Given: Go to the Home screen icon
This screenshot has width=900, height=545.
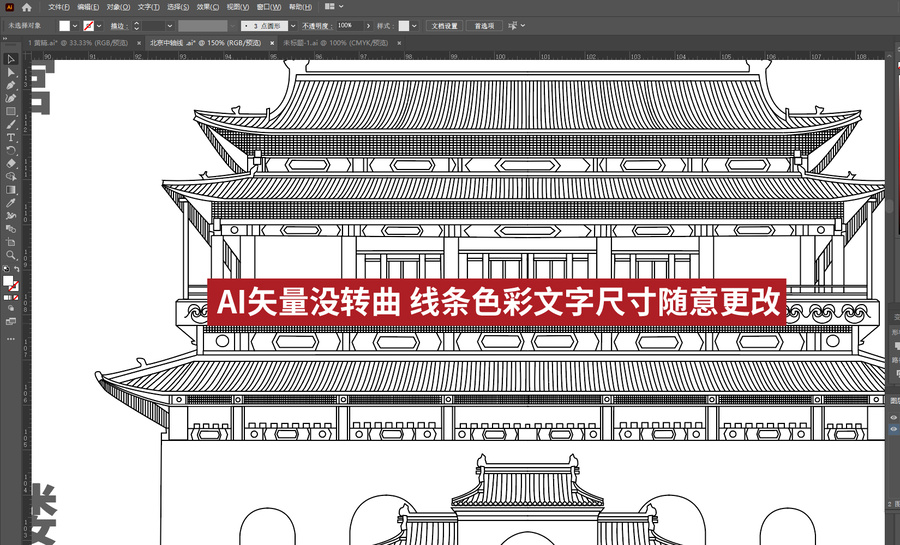Looking at the screenshot, I should click(26, 7).
